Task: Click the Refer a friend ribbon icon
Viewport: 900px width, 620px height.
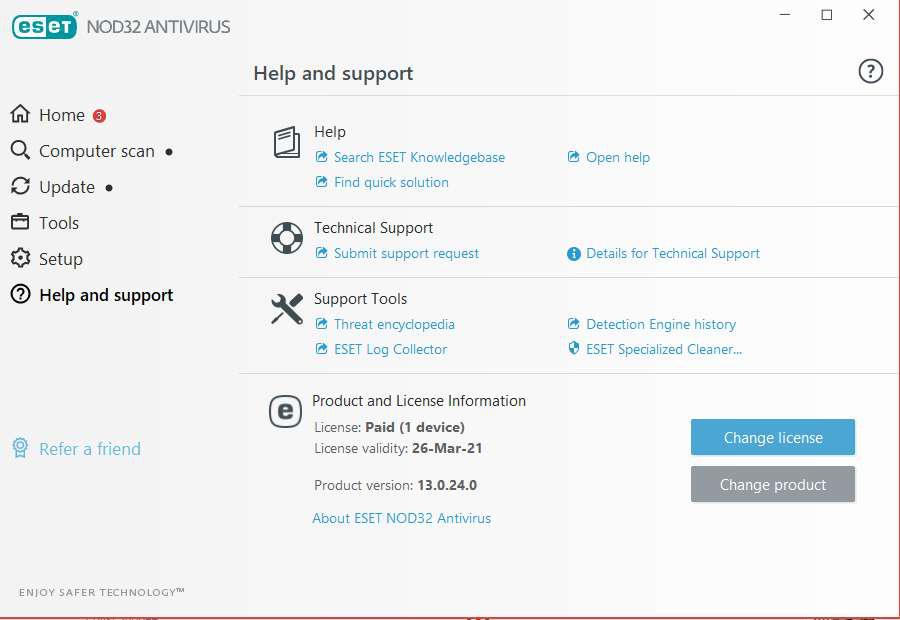Action: 20,448
